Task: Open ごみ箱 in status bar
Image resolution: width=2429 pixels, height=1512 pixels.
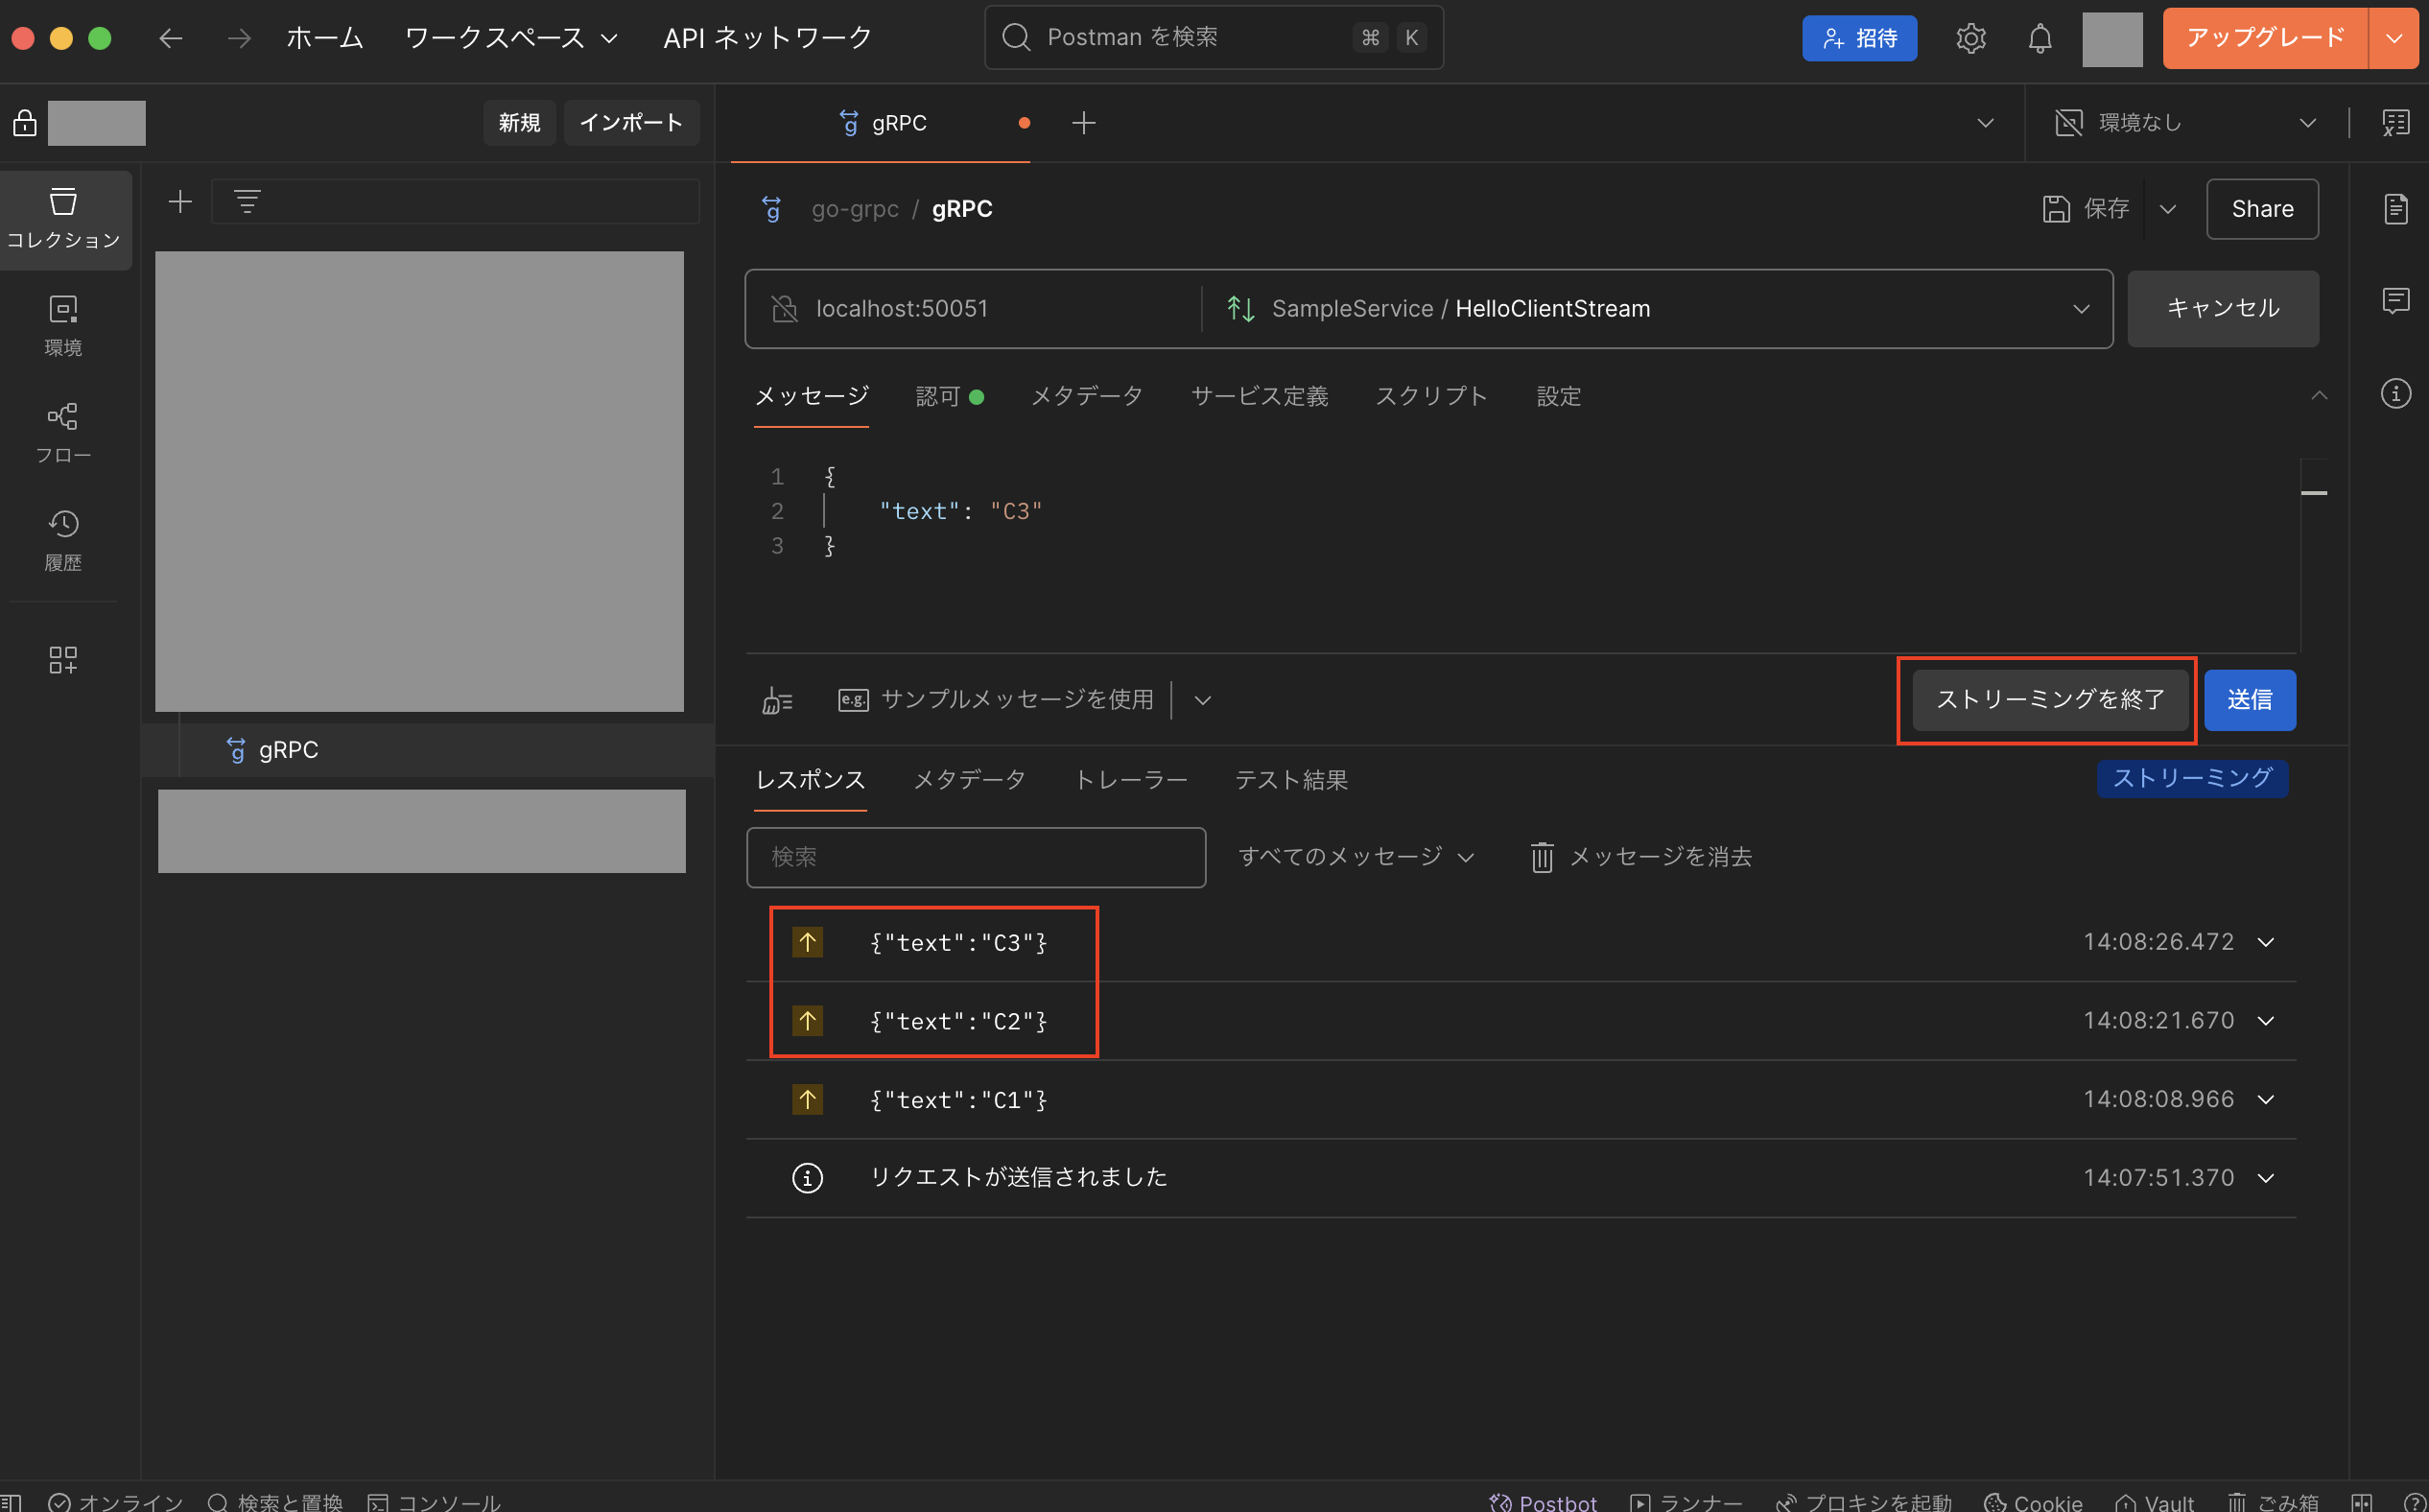Action: tap(2272, 1502)
